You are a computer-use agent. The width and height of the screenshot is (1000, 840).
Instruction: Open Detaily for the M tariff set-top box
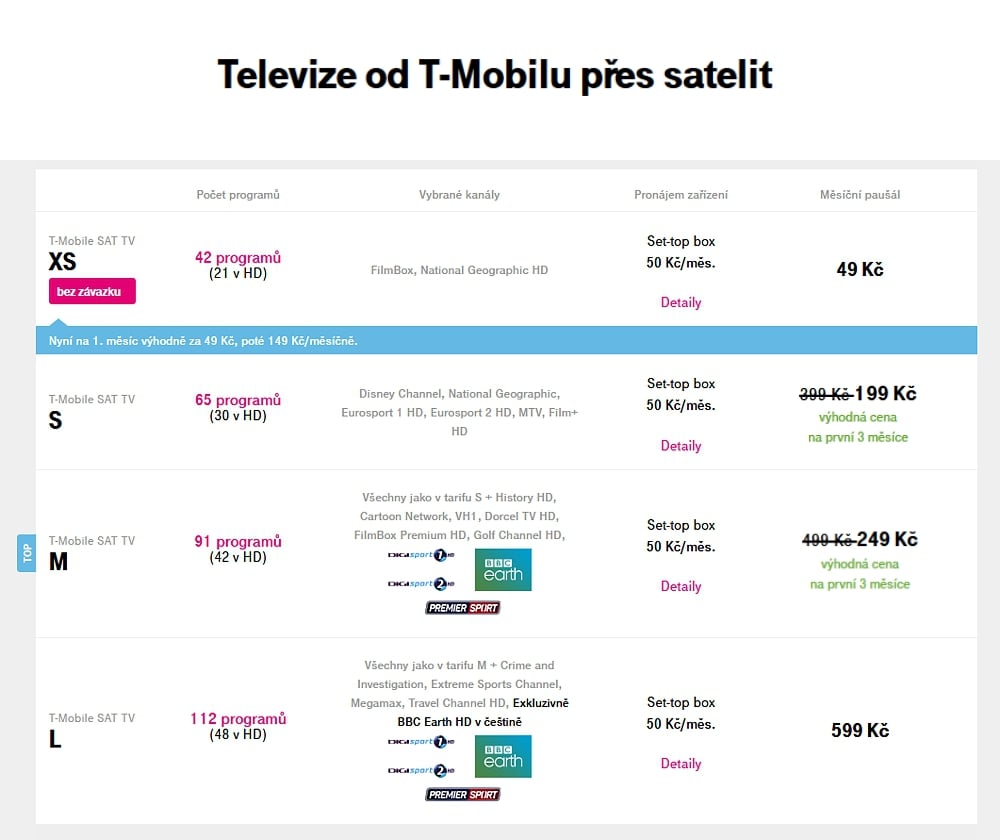pos(681,587)
